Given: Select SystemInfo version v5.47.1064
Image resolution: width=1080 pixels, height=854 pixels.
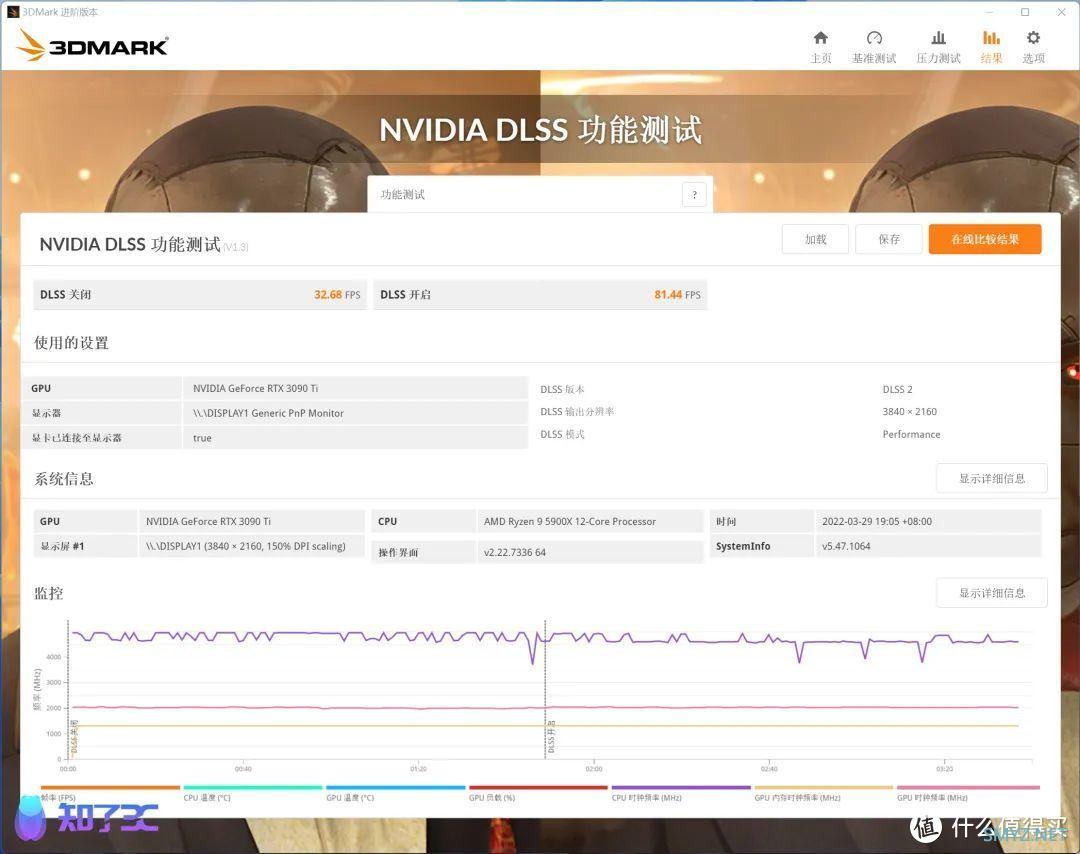Looking at the screenshot, I should [846, 546].
